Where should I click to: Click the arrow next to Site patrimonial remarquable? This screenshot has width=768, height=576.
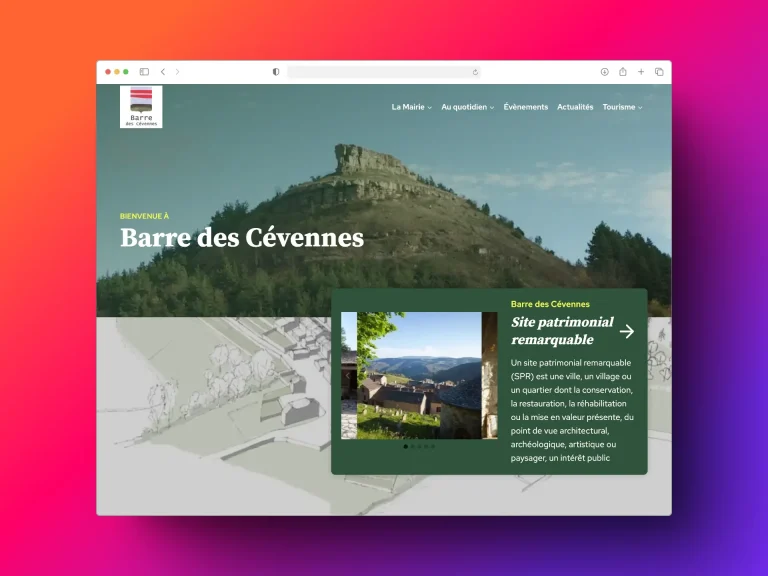(x=626, y=331)
